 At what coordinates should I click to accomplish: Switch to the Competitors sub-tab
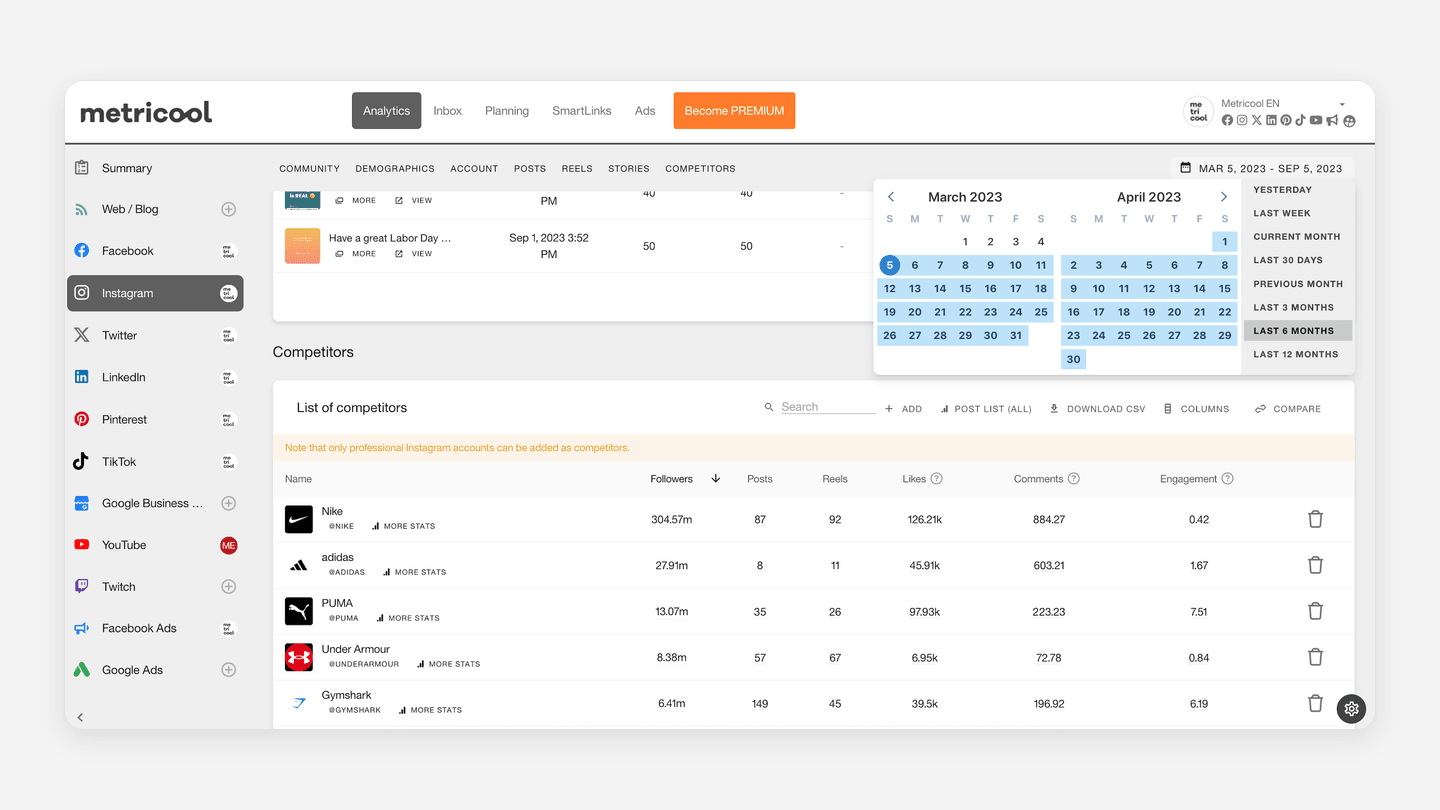[x=700, y=169]
